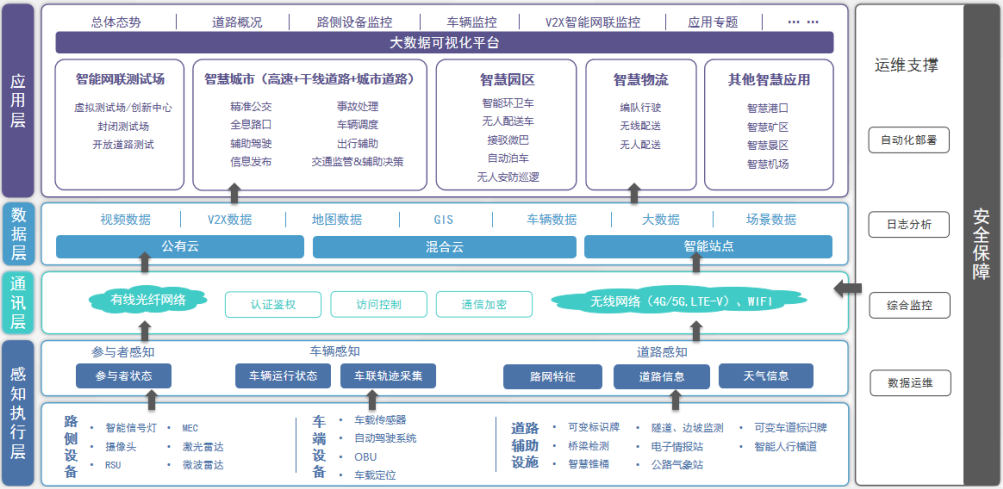
Task: Open 自动化部署 in 运维支撑 panel
Action: (x=909, y=141)
